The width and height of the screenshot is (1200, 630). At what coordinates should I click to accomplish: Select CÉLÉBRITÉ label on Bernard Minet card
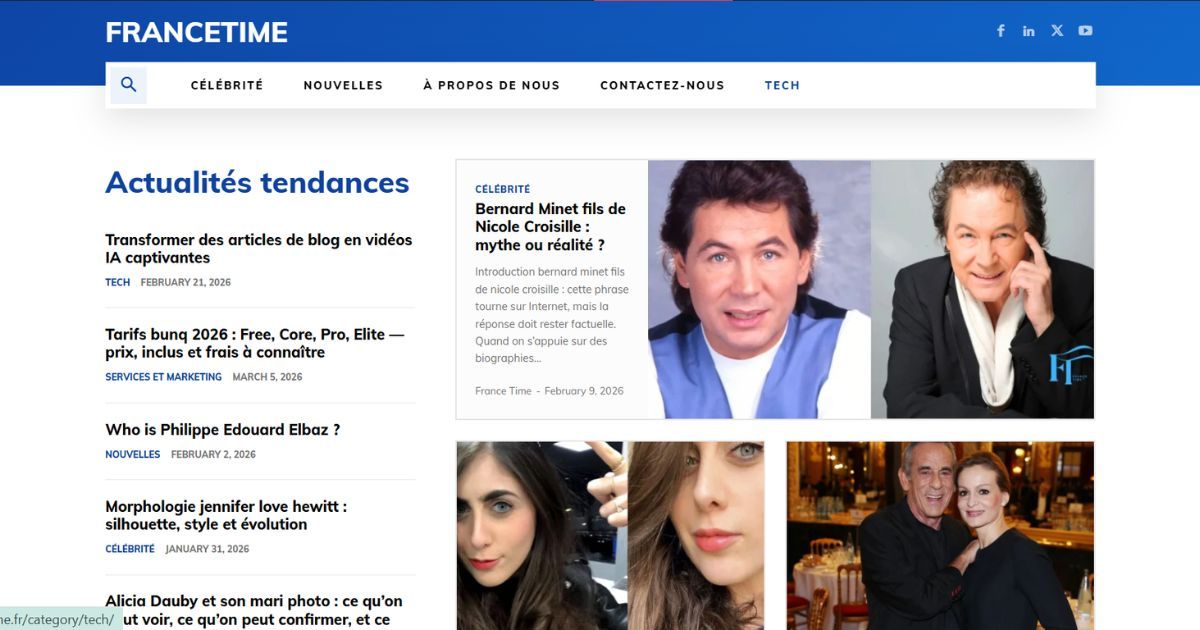[x=503, y=189]
